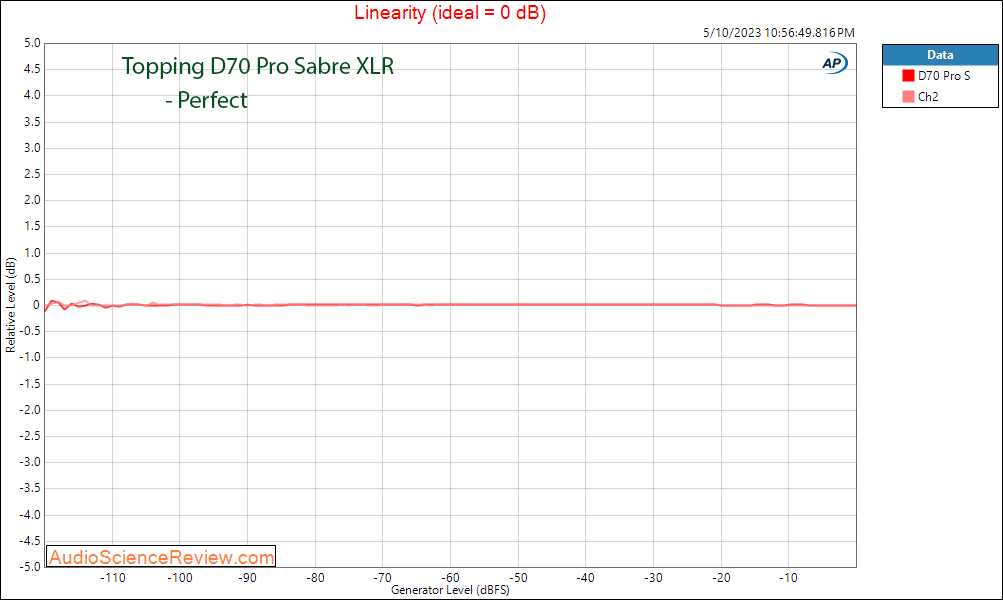
Task: Click the timestamp 5/10/2023 10:56:49.816 PM
Action: 778,33
